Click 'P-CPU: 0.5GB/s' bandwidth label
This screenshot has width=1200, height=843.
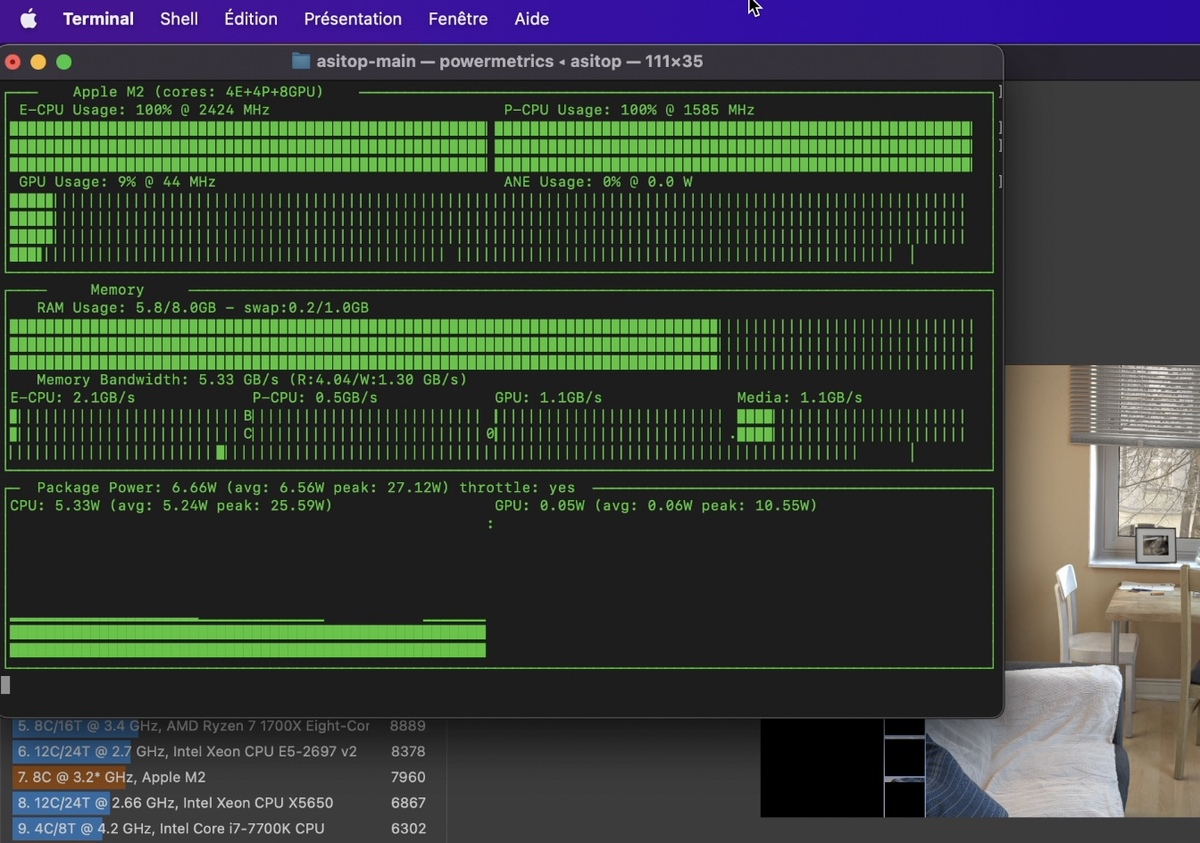(315, 398)
